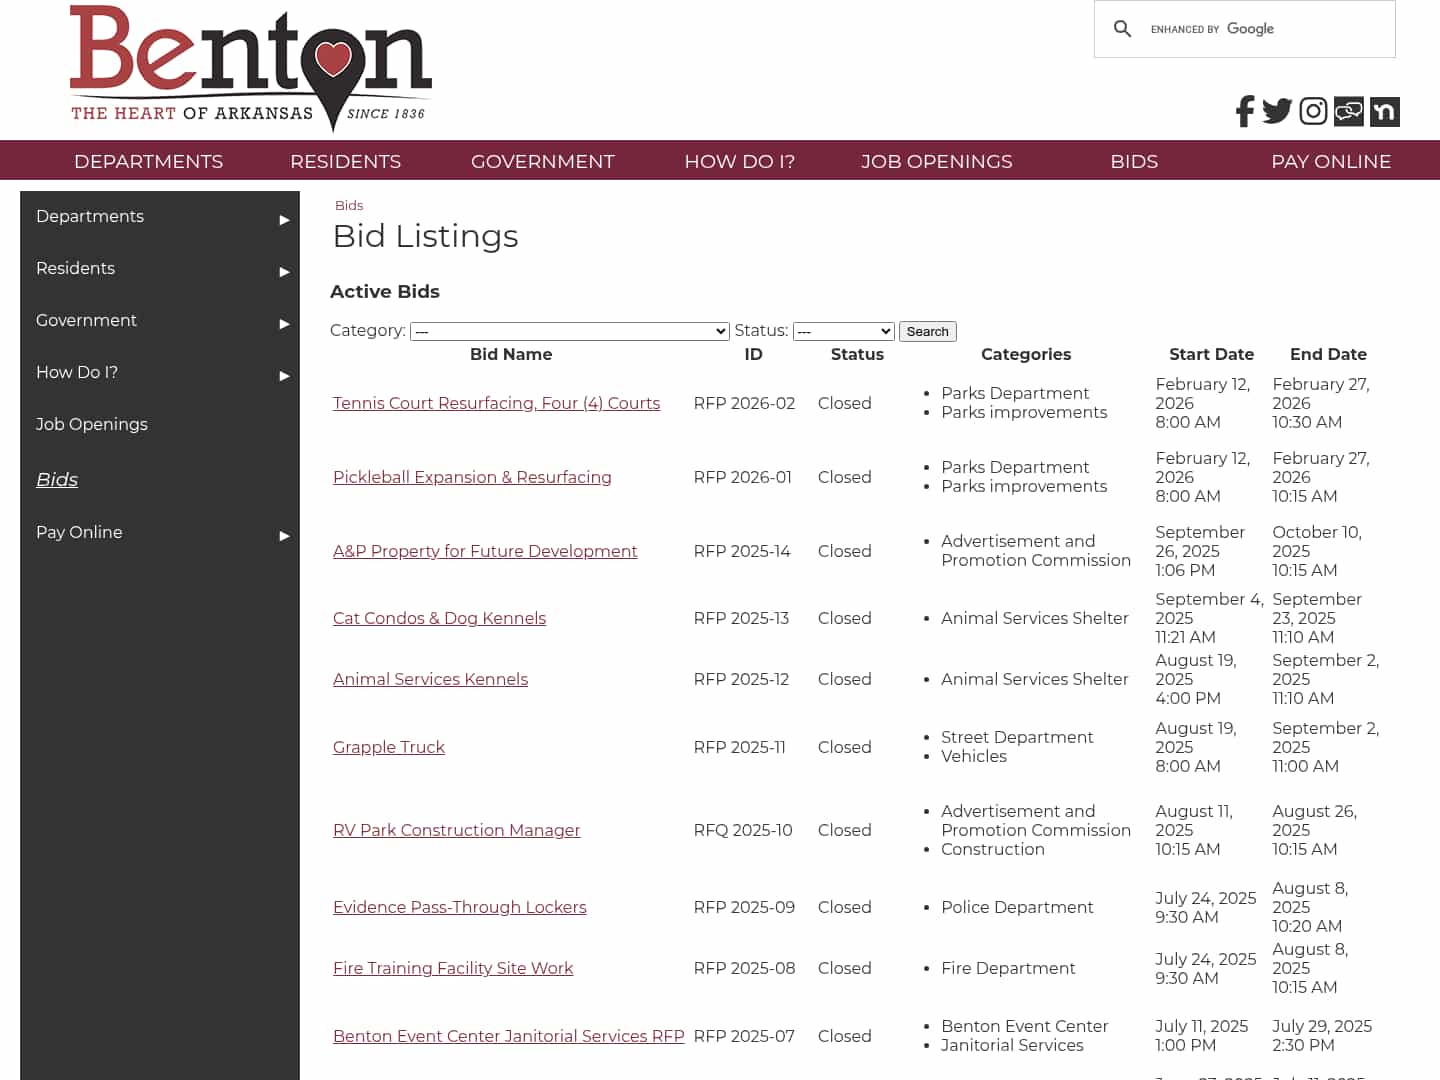The height and width of the screenshot is (1080, 1440).
Task: Expand the Departments sidebar arrow
Action: 283,220
